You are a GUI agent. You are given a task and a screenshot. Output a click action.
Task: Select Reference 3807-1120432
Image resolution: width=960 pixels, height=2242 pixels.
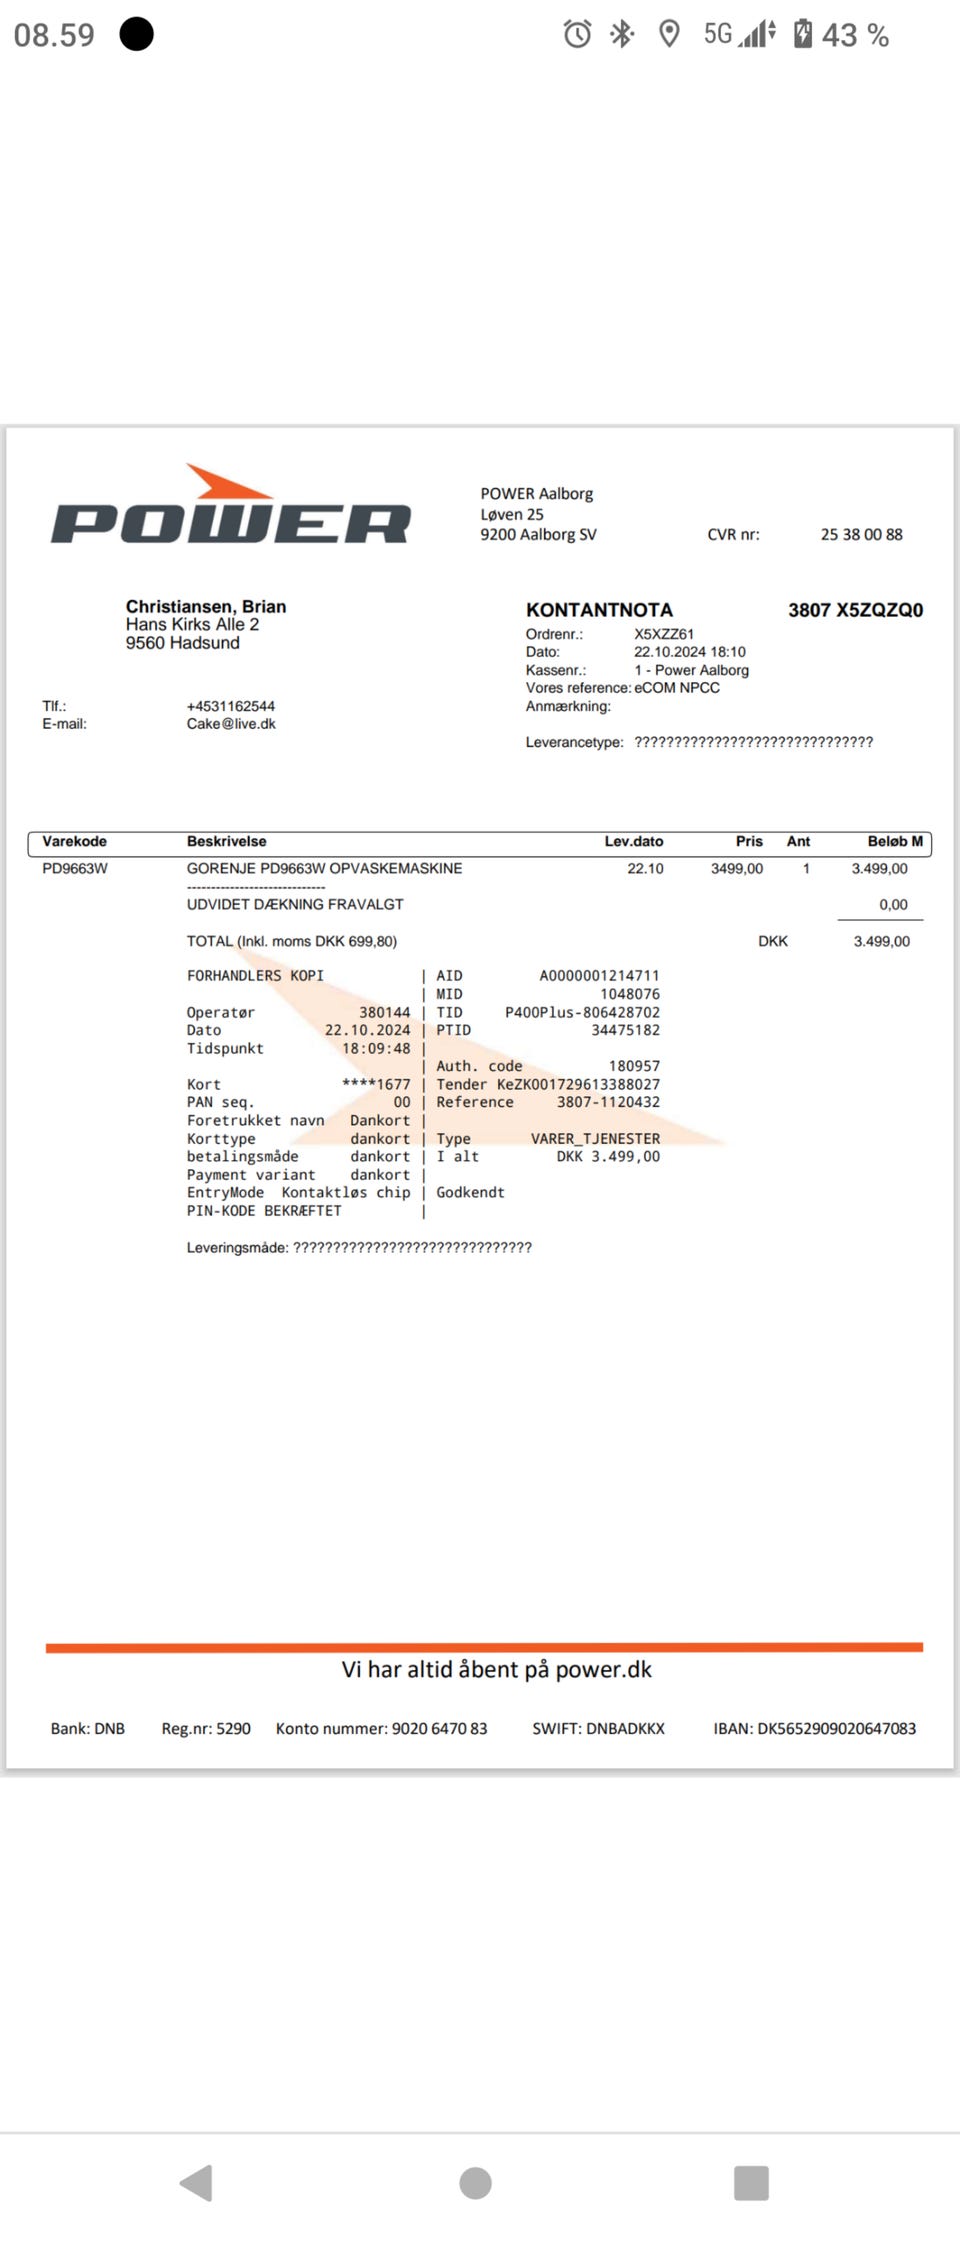click(548, 1102)
